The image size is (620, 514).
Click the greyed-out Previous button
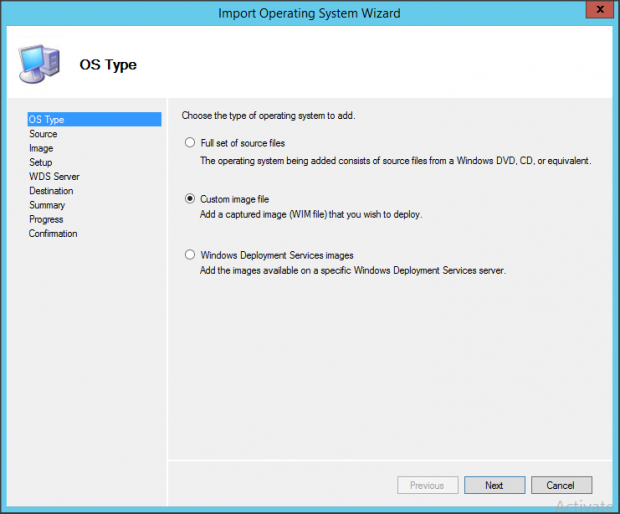(x=427, y=485)
